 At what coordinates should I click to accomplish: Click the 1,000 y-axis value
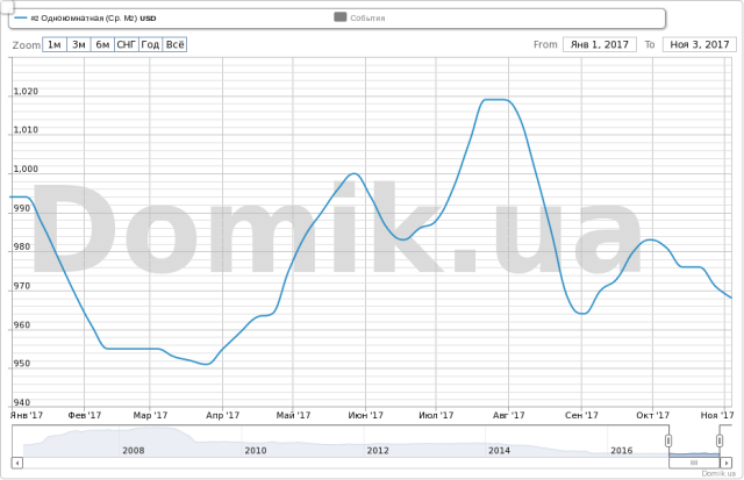click(x=26, y=169)
